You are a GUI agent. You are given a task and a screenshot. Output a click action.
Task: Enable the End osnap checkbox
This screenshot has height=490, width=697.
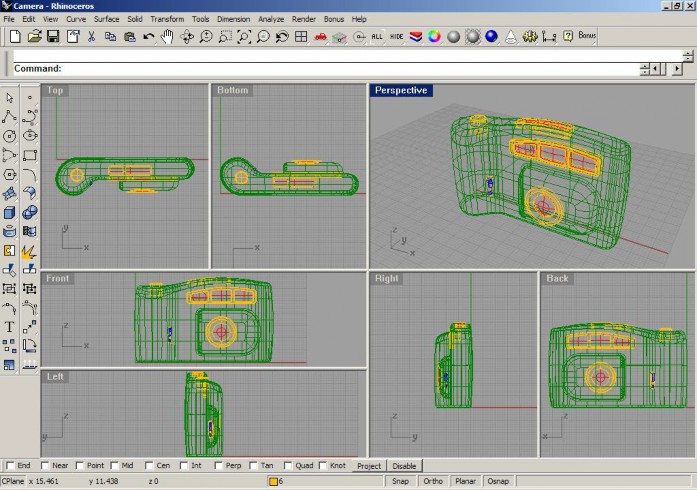(x=11, y=466)
